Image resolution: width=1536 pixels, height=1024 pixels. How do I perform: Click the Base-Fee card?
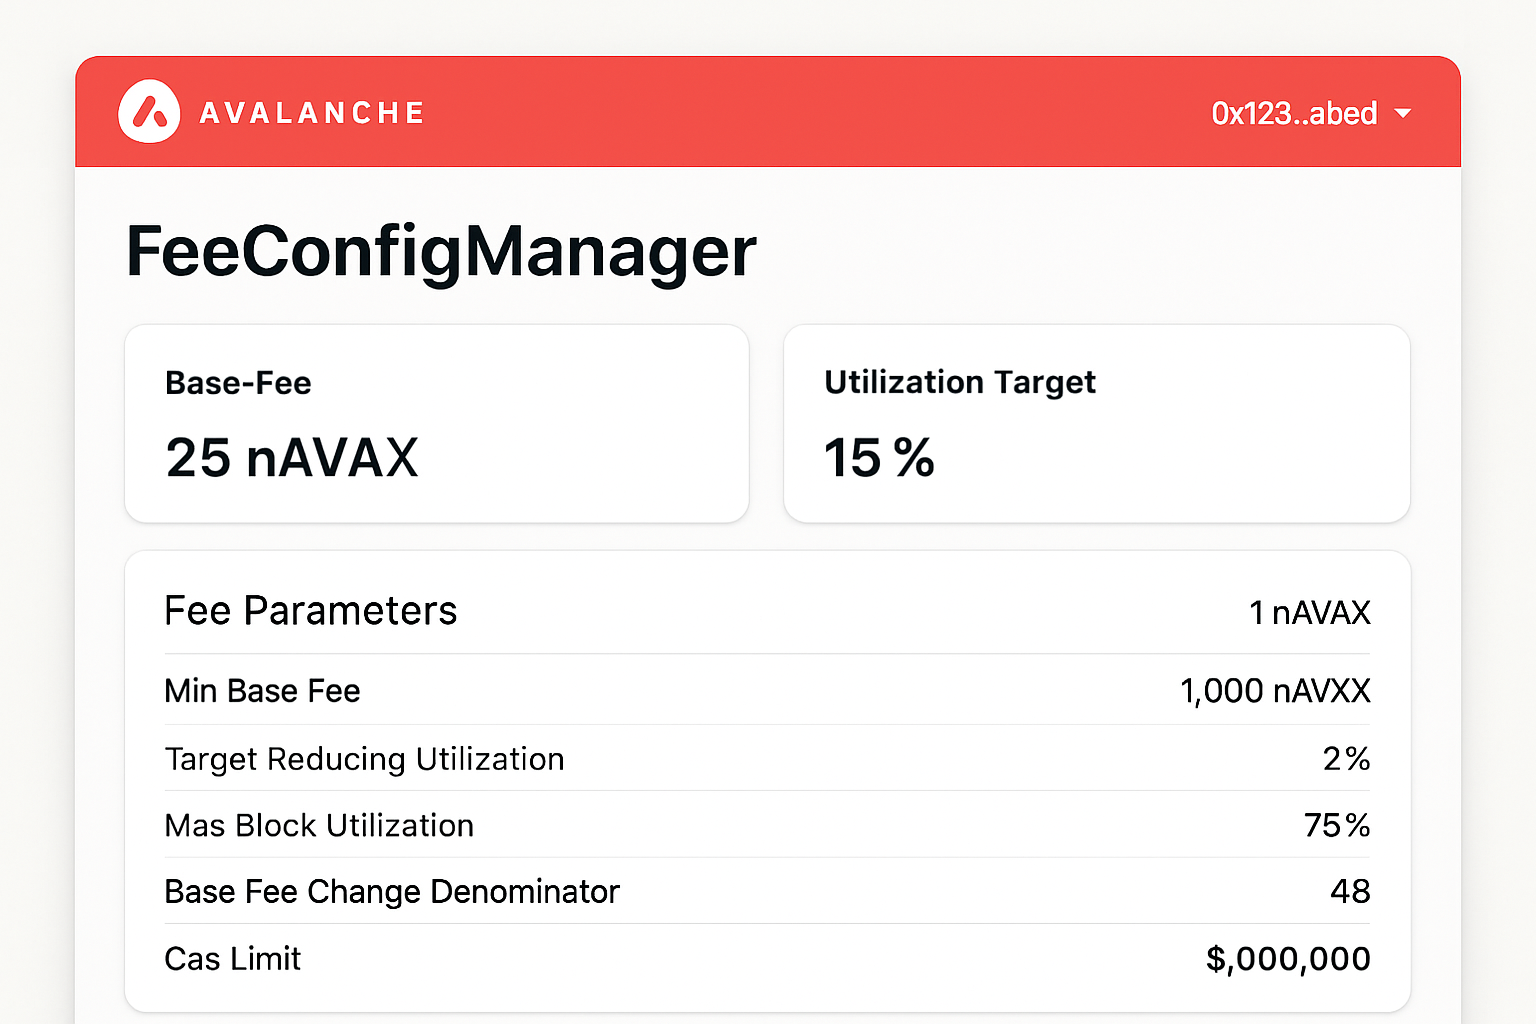point(436,423)
